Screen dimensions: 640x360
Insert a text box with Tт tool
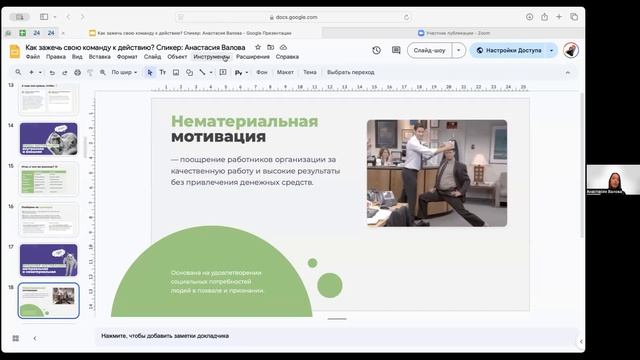click(x=162, y=72)
